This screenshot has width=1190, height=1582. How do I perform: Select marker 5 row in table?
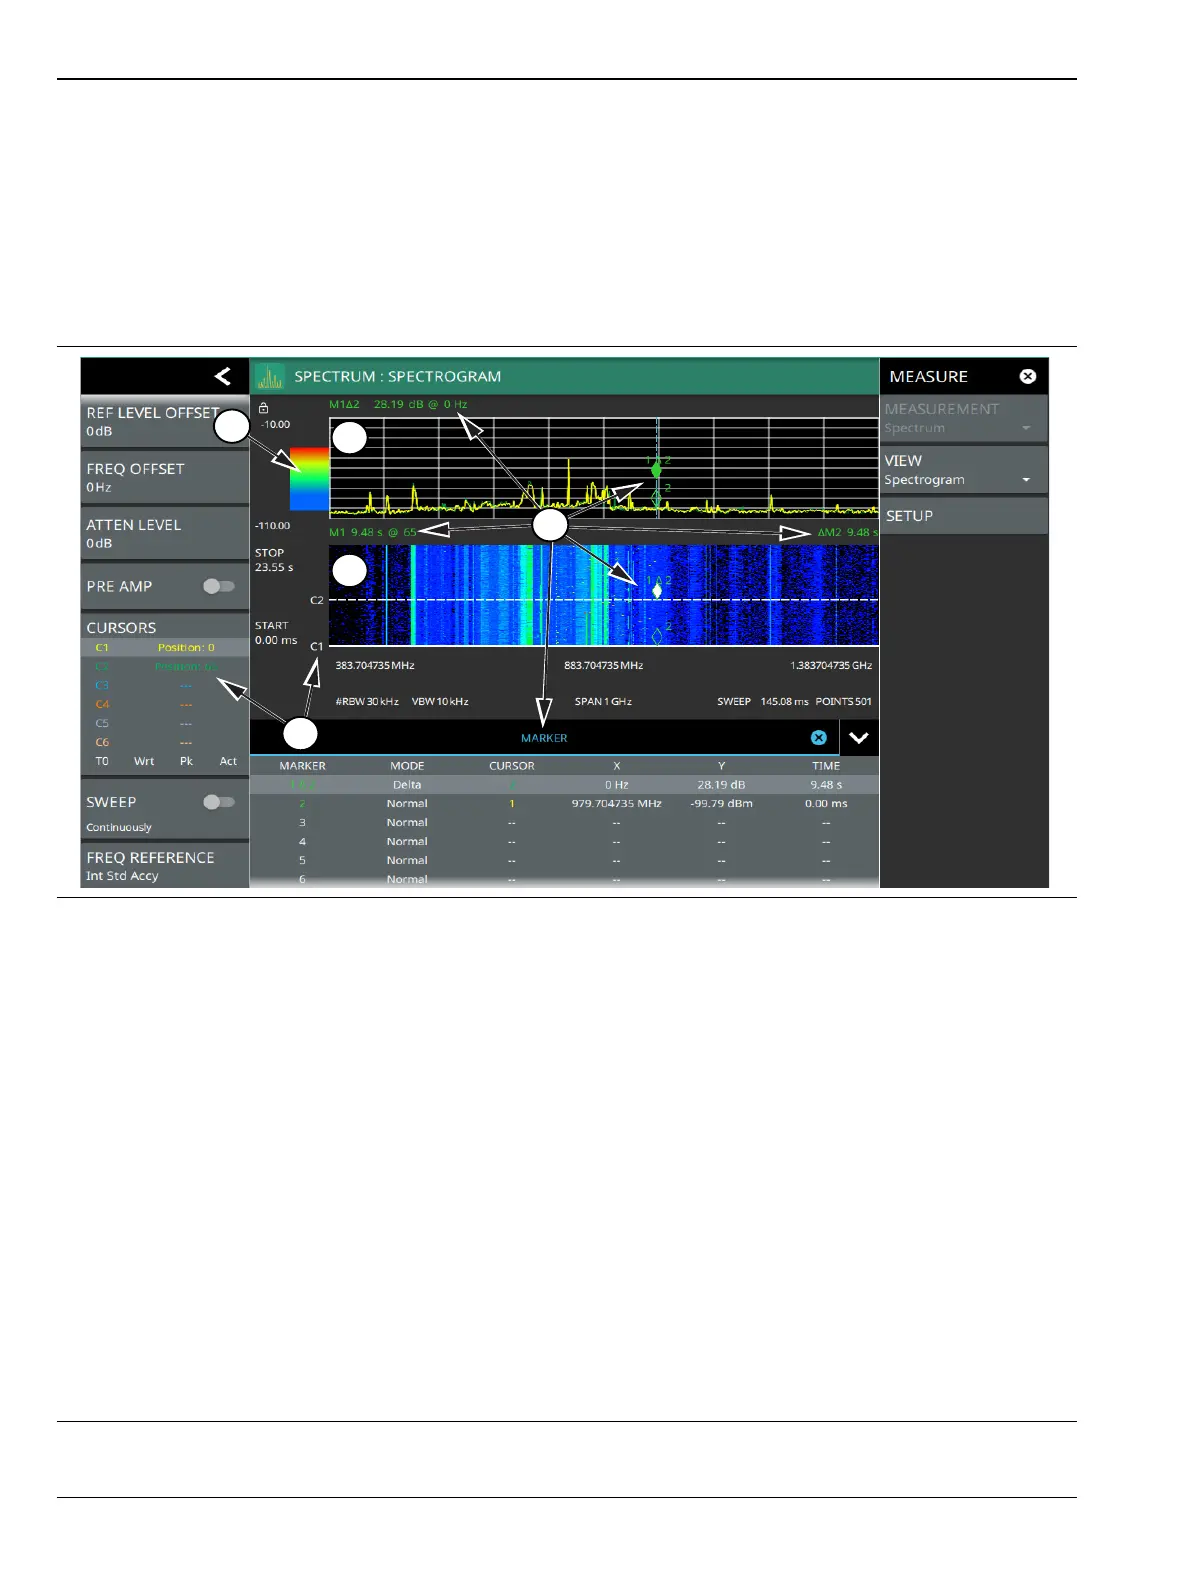pyautogui.click(x=564, y=860)
